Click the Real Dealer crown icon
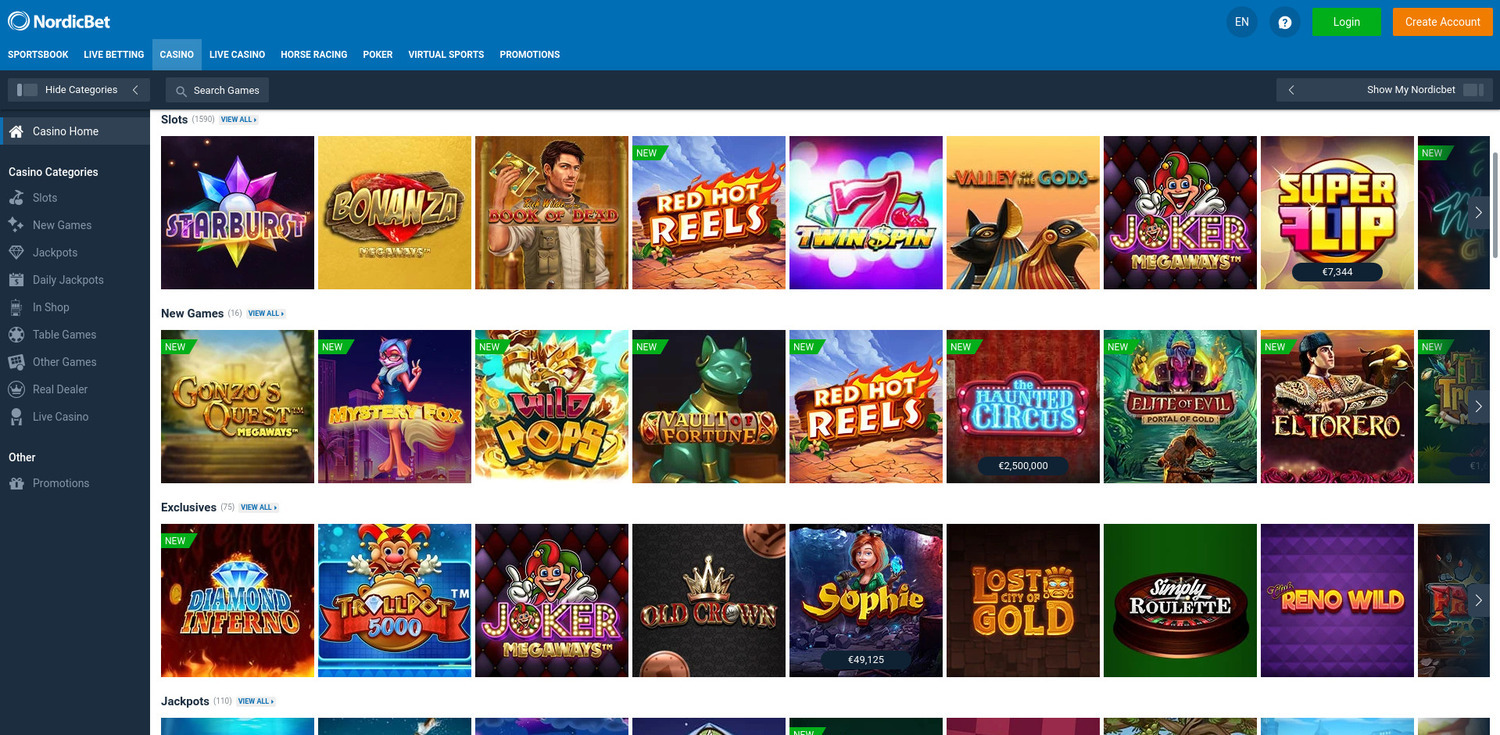1500x735 pixels. (x=16, y=389)
